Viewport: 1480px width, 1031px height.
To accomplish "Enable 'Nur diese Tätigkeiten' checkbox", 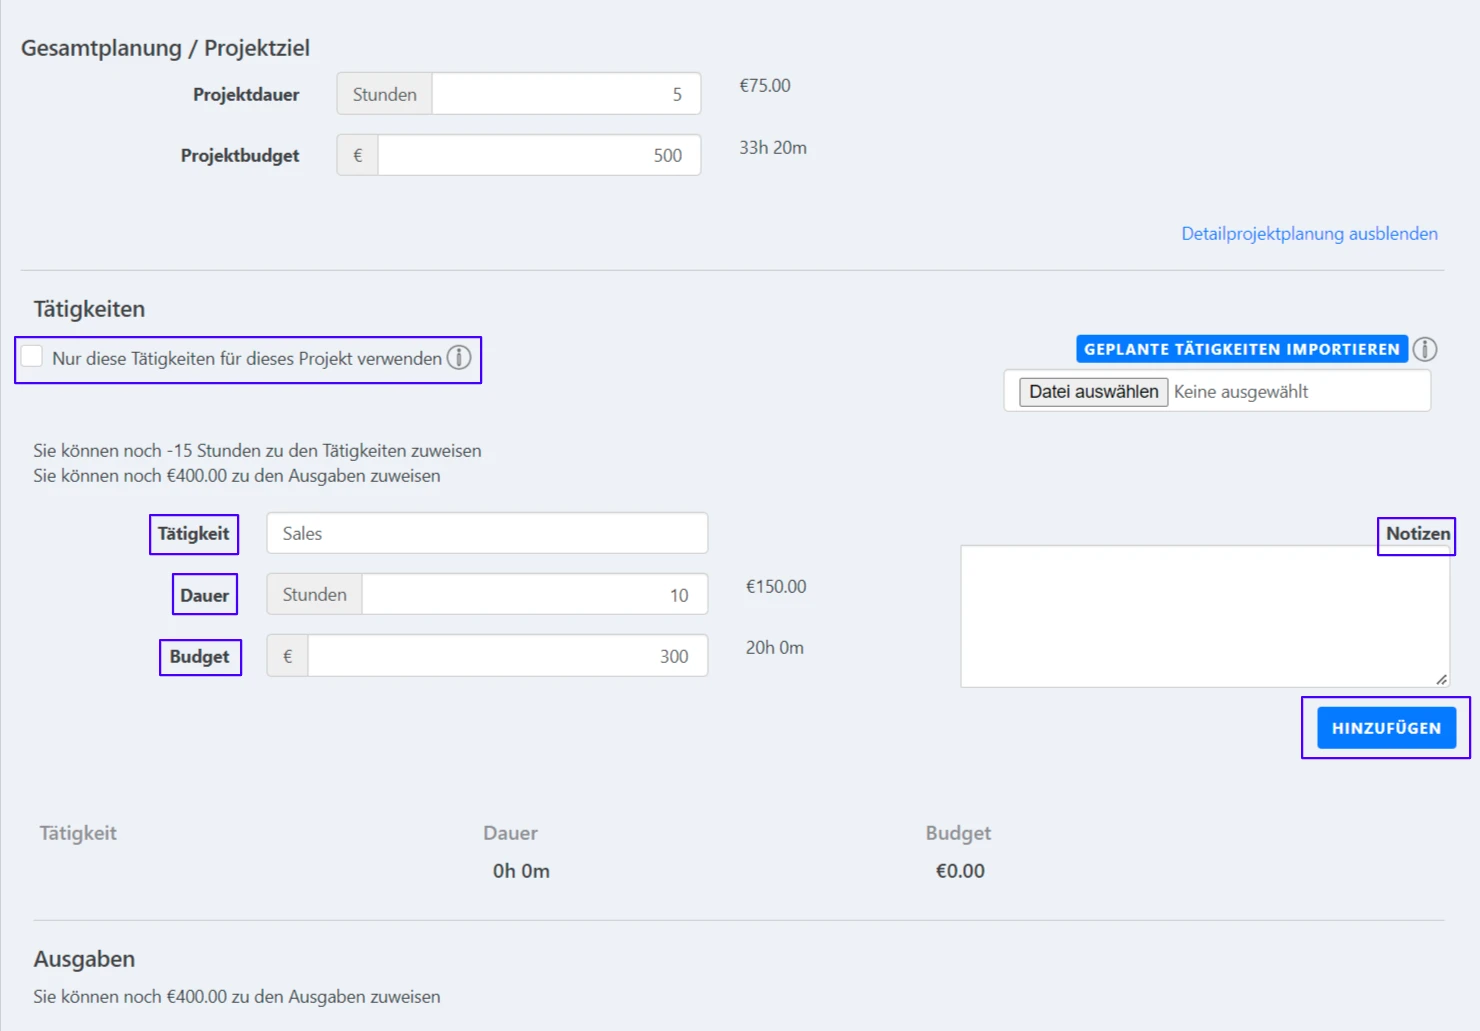I will click(x=32, y=357).
